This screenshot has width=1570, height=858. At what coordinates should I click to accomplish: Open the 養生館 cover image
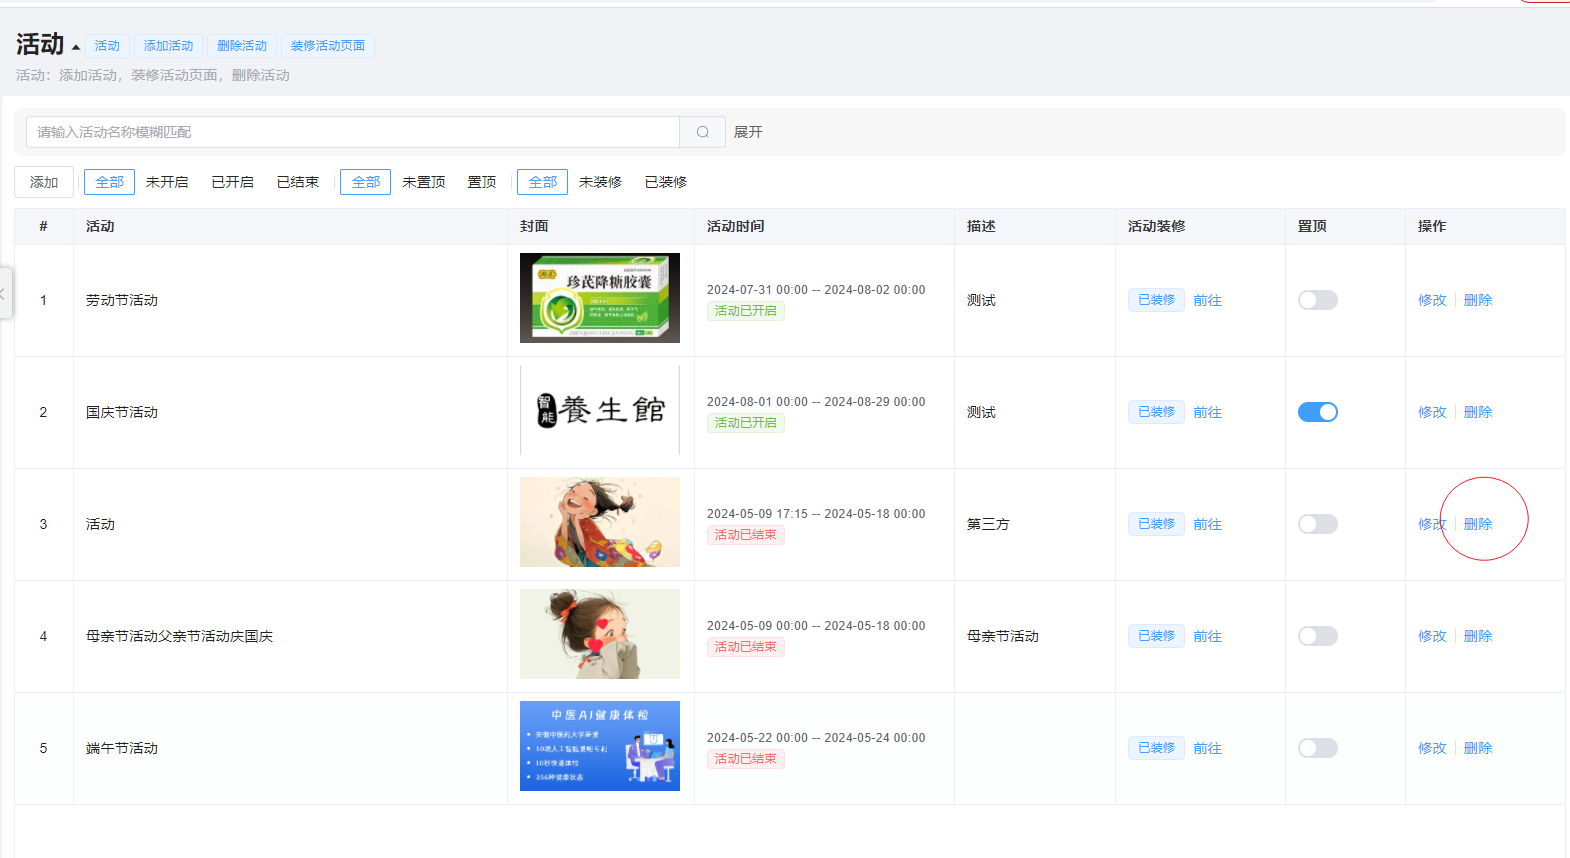tap(600, 410)
